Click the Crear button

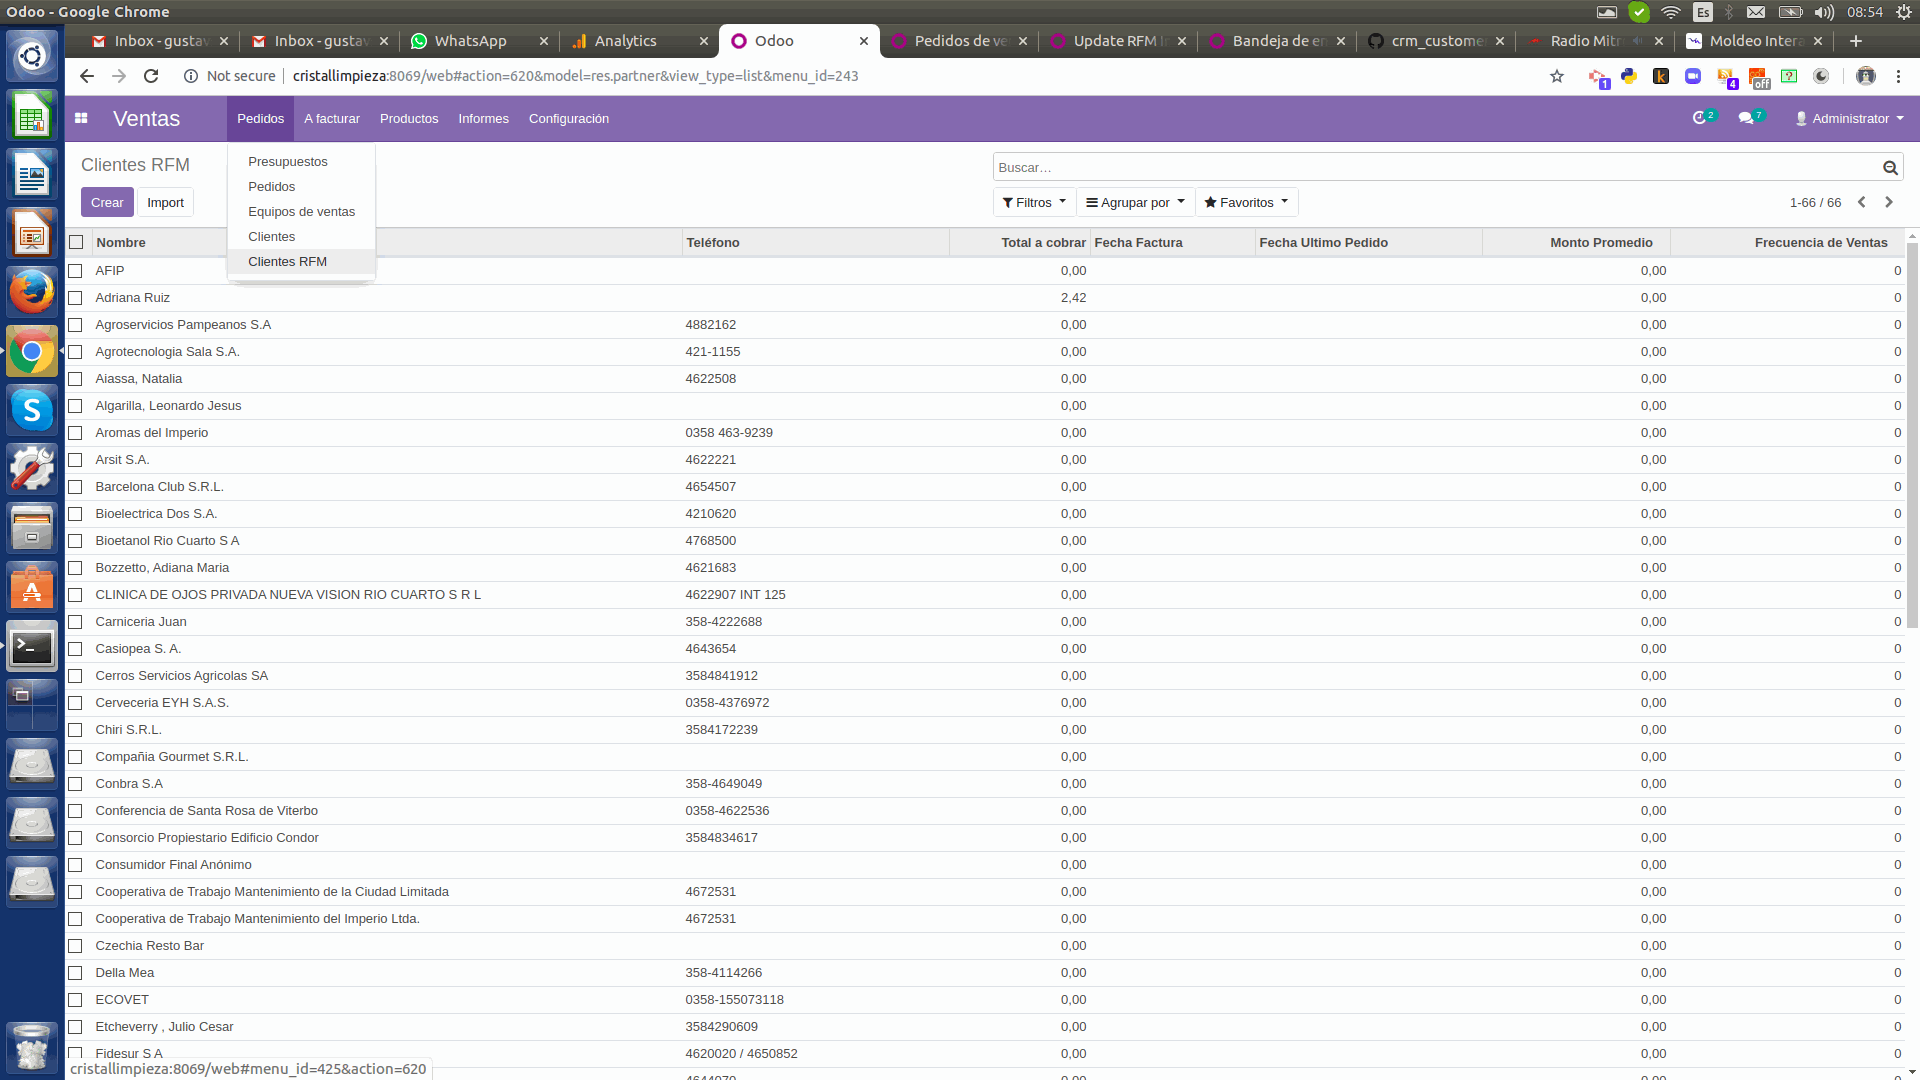[107, 202]
